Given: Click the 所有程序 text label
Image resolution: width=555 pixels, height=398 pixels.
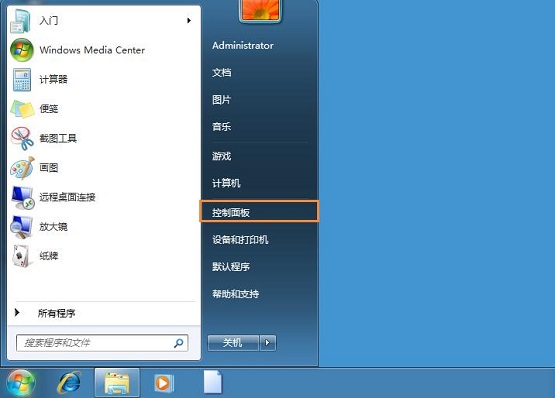Looking at the screenshot, I should [57, 313].
